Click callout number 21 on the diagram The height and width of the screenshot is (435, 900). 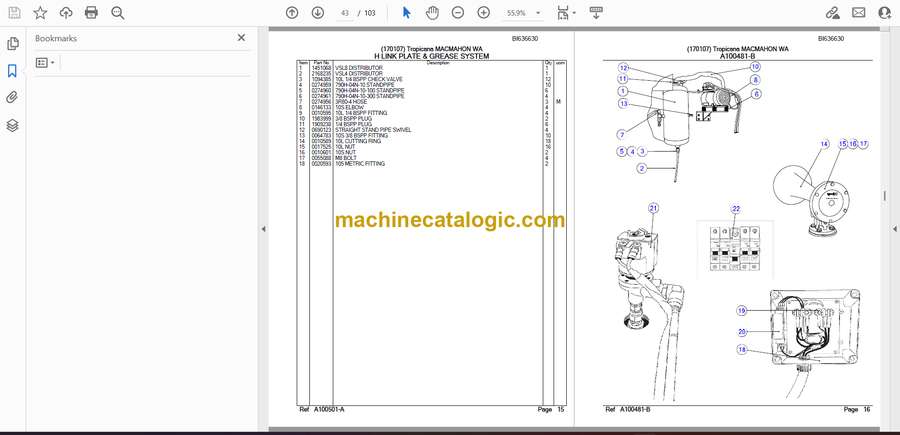[x=653, y=208]
